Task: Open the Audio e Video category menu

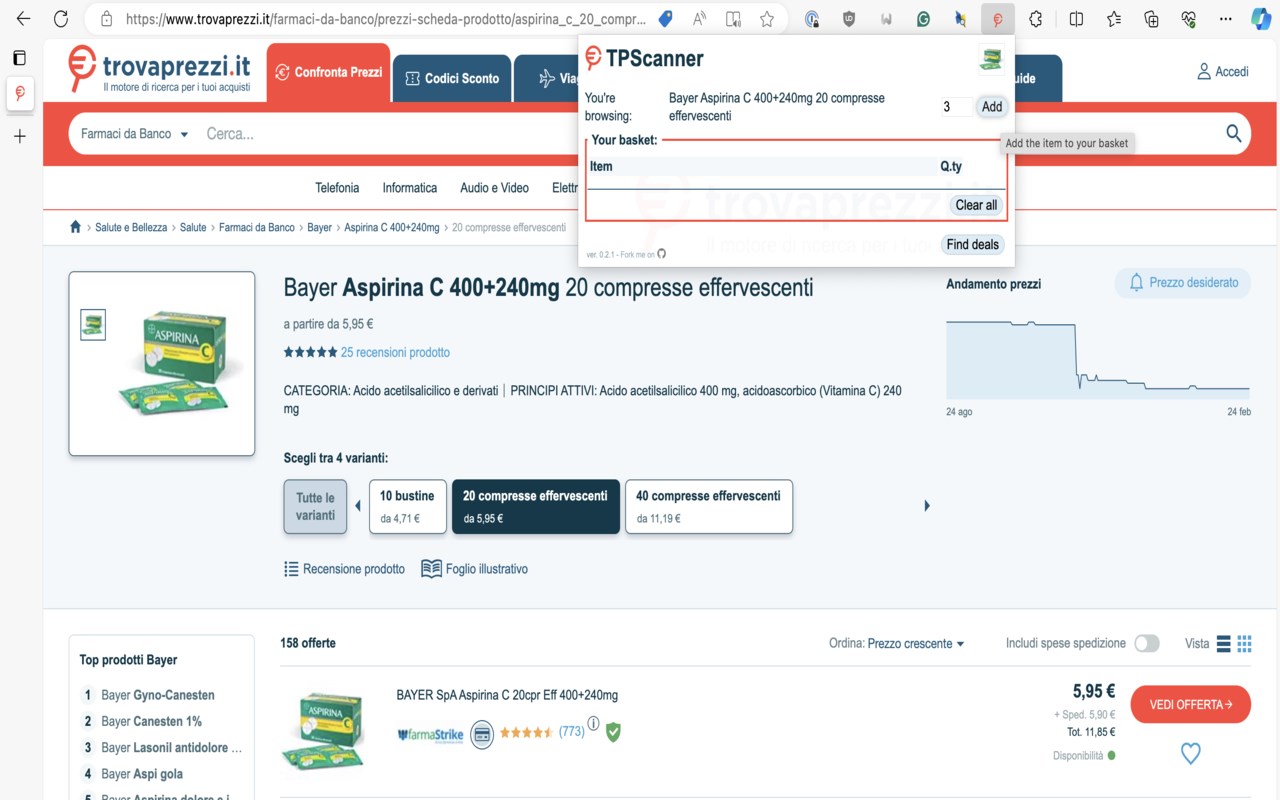Action: [x=494, y=188]
